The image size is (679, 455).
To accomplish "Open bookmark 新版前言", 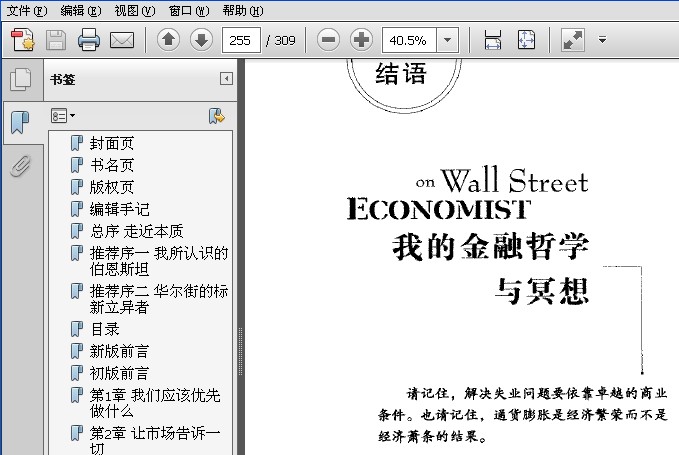I will (x=120, y=351).
